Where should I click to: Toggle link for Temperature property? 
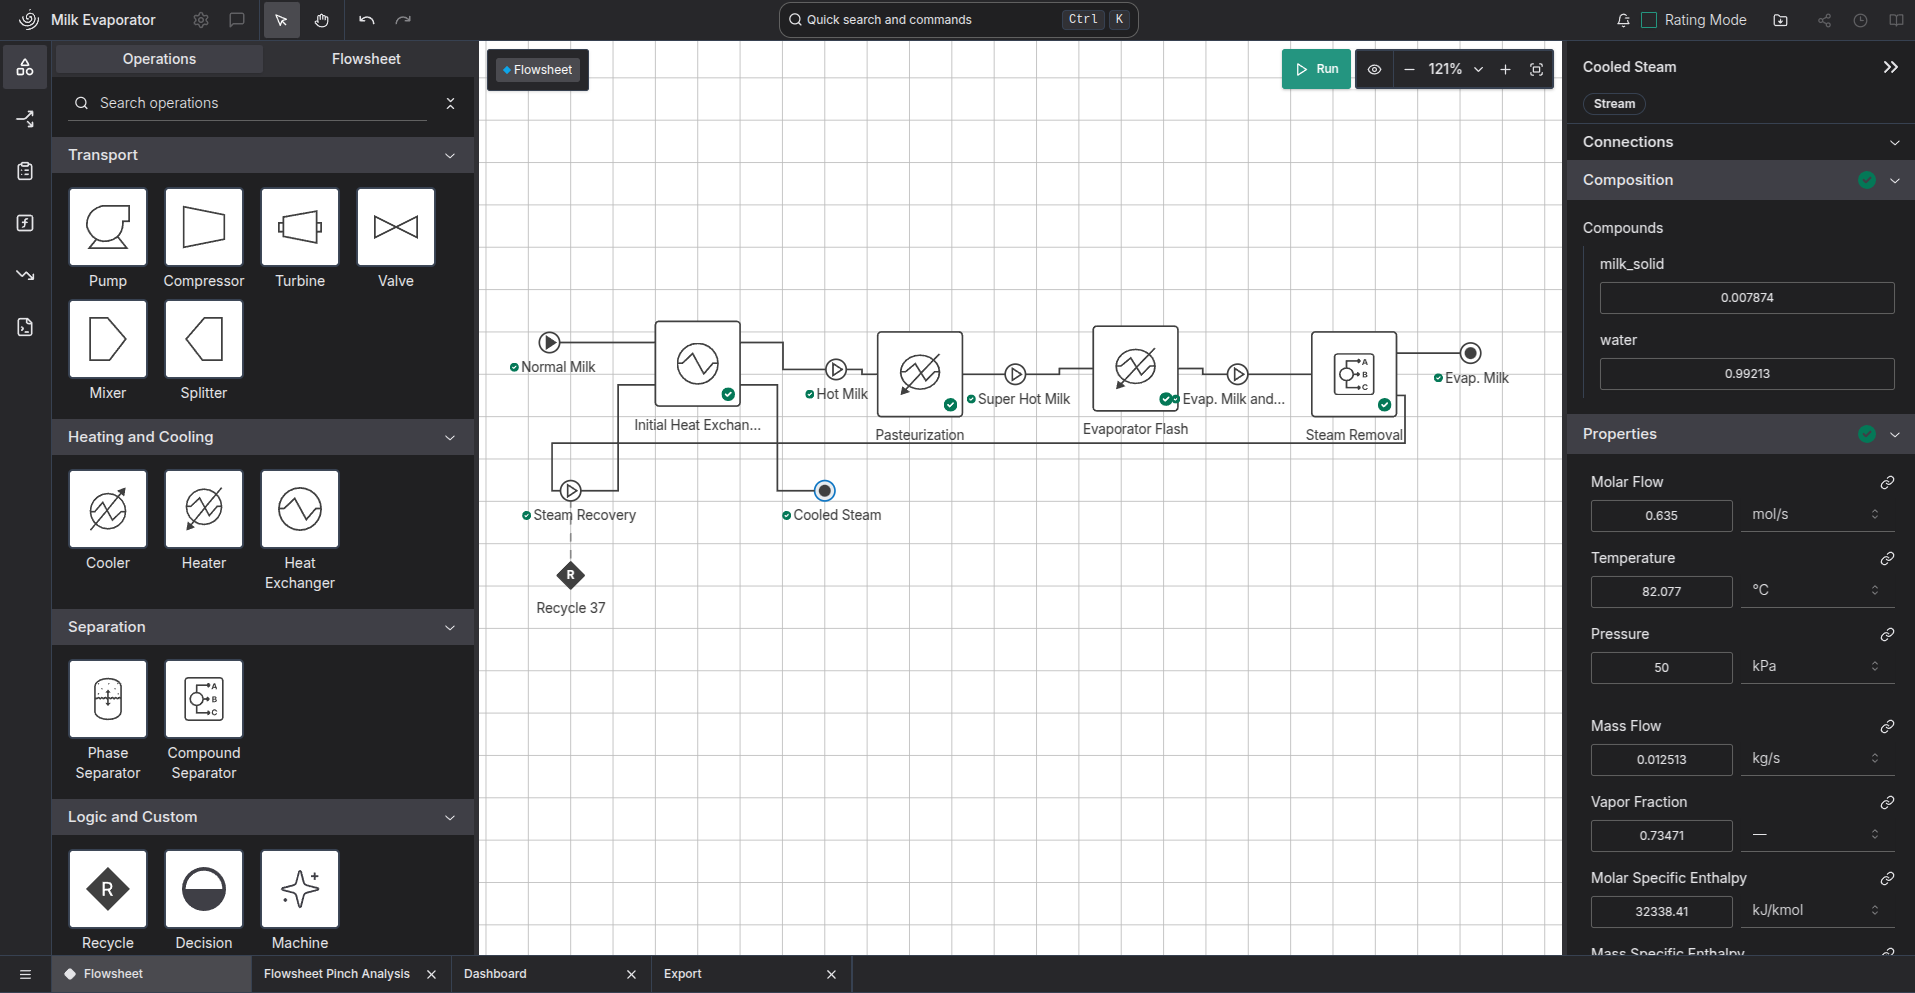pos(1887,558)
